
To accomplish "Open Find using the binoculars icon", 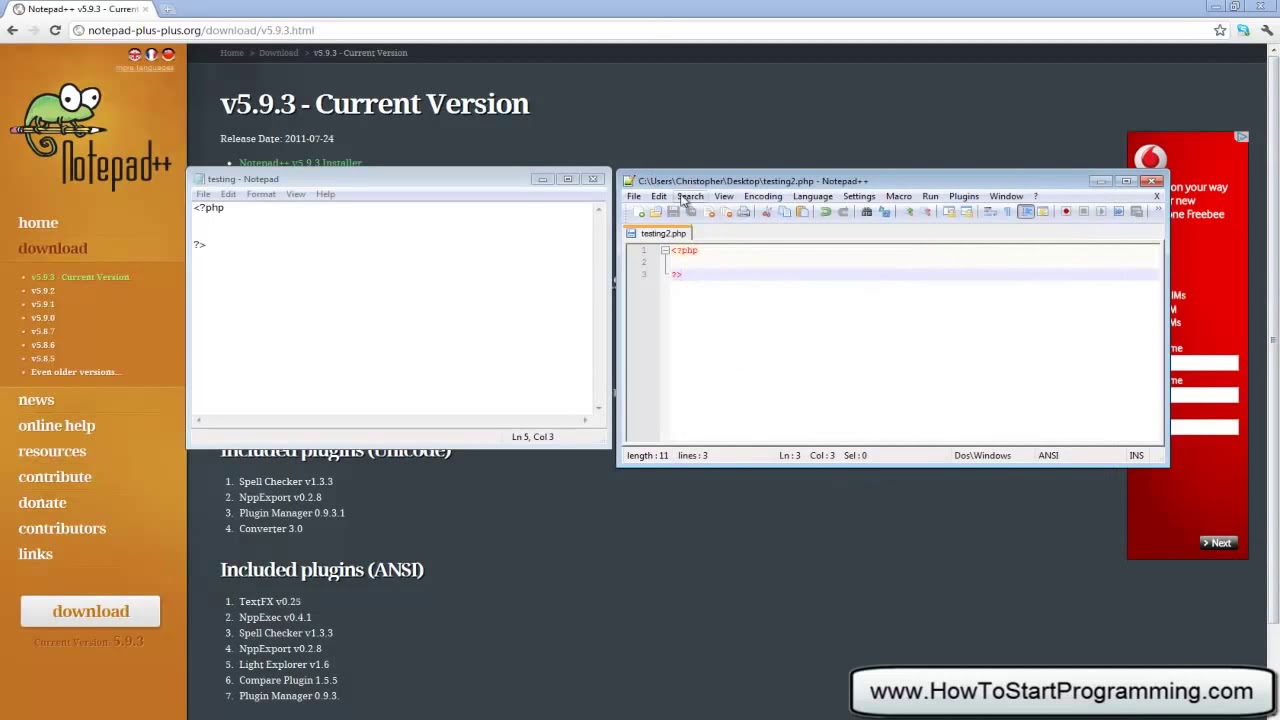I will coord(866,212).
